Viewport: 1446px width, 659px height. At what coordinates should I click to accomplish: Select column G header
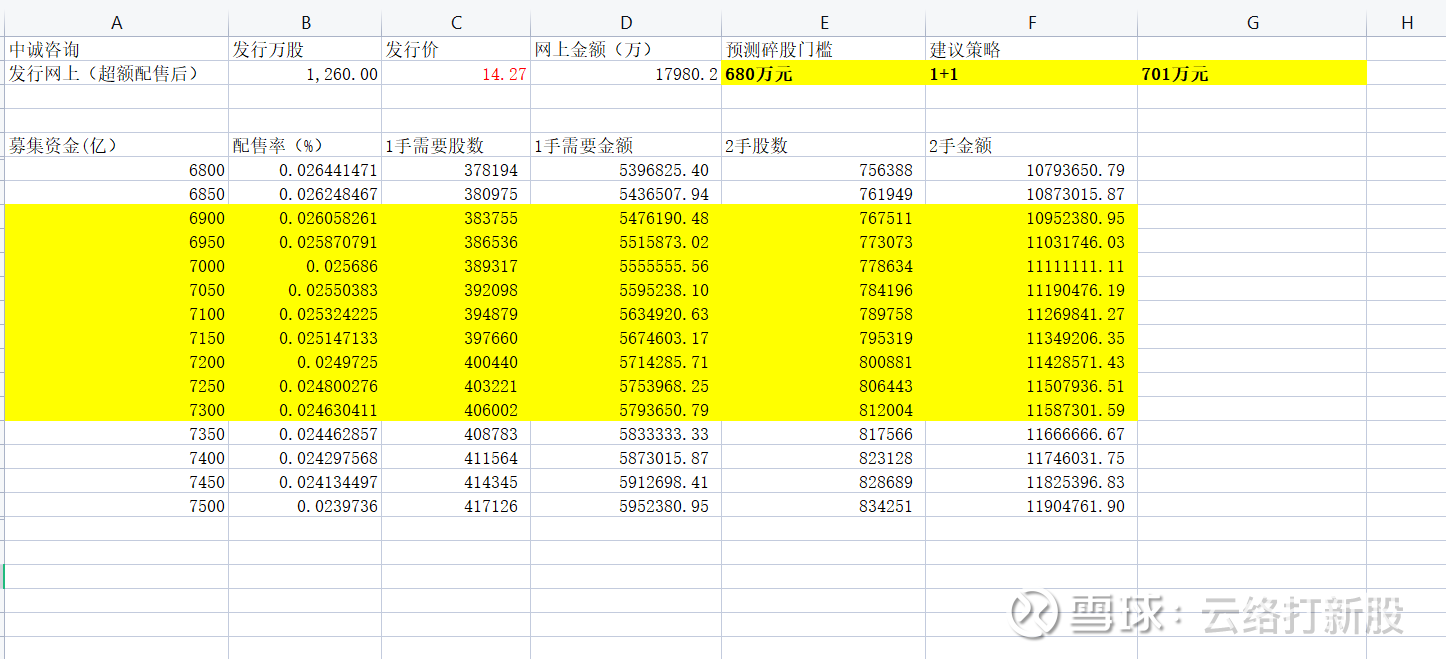click(x=1252, y=23)
